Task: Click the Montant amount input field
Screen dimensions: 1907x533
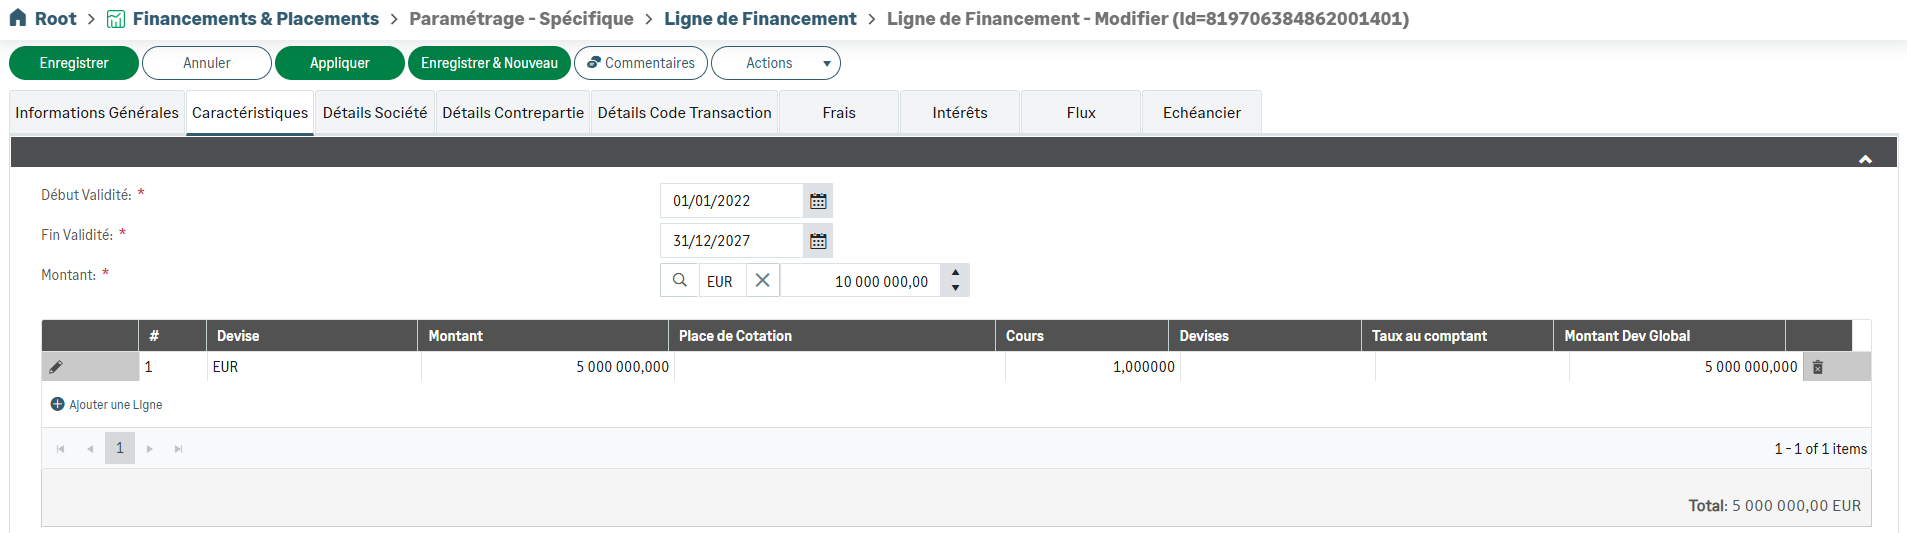Action: (x=860, y=281)
